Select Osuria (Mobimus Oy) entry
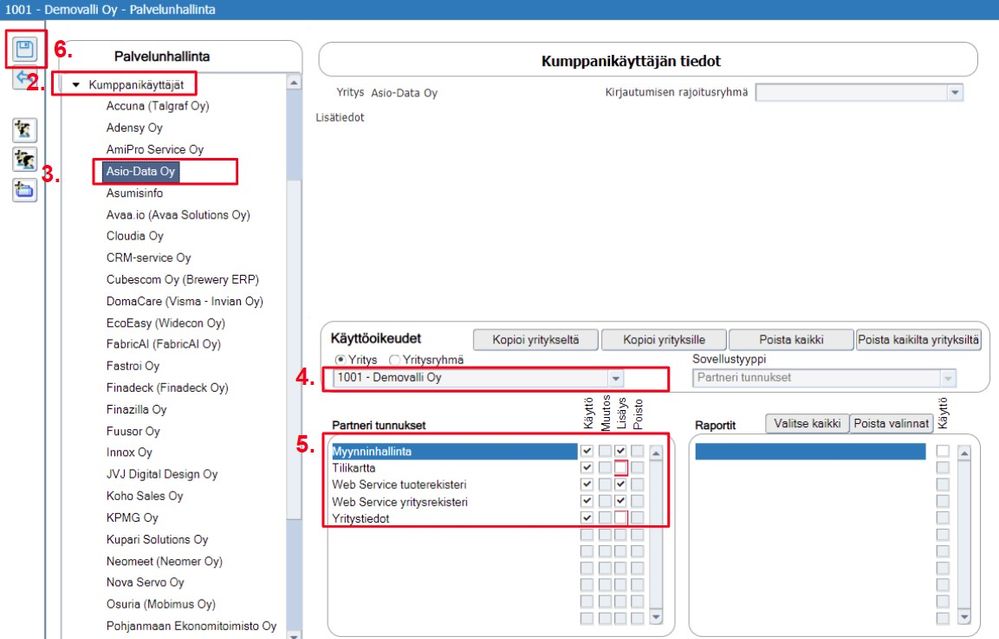The width and height of the screenshot is (999, 639). click(x=161, y=604)
